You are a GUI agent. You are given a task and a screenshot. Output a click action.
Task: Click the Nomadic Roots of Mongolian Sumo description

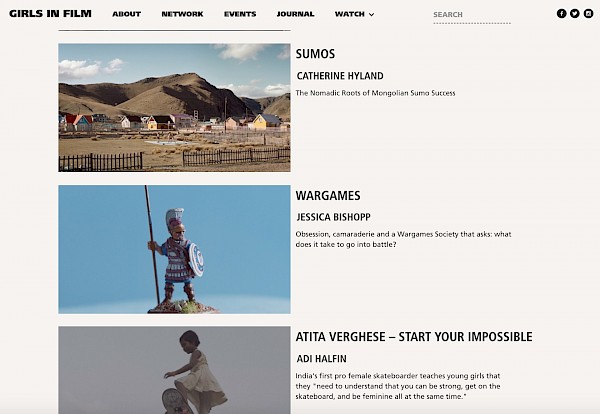pos(375,93)
